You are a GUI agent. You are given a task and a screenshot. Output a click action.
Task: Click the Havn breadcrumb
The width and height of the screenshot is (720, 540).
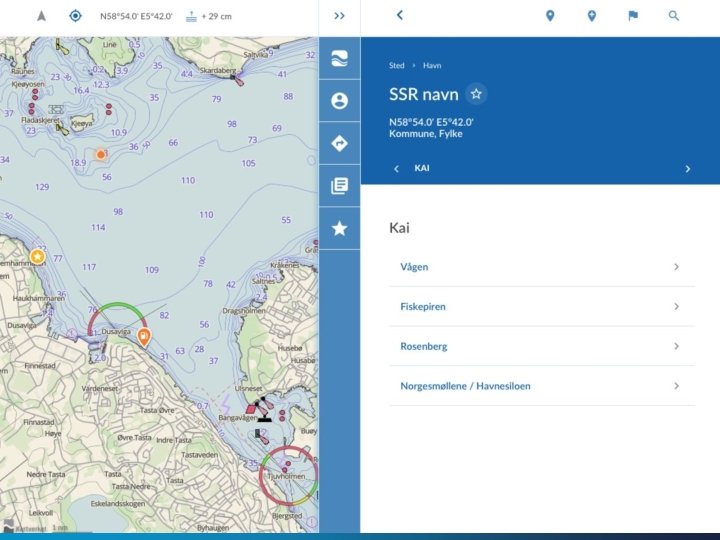(432, 66)
